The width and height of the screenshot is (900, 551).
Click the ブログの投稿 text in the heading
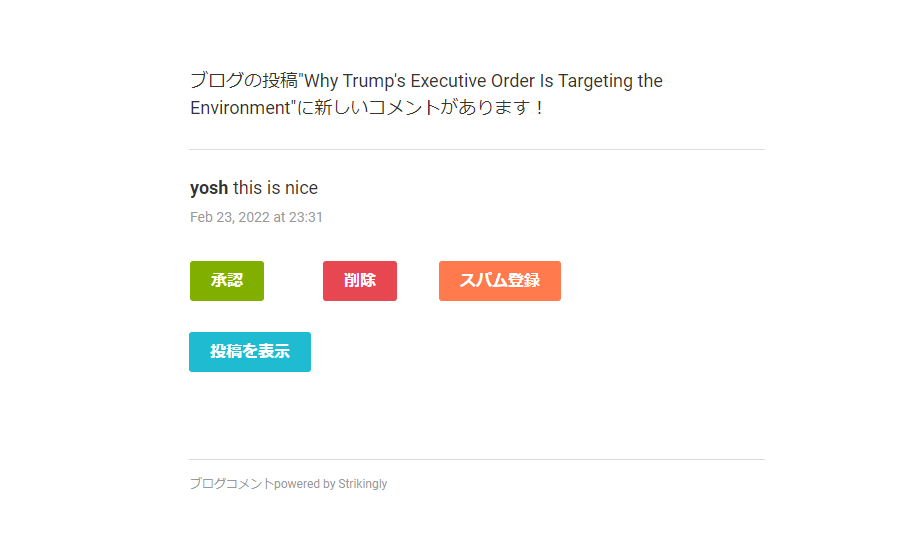pyautogui.click(x=244, y=81)
